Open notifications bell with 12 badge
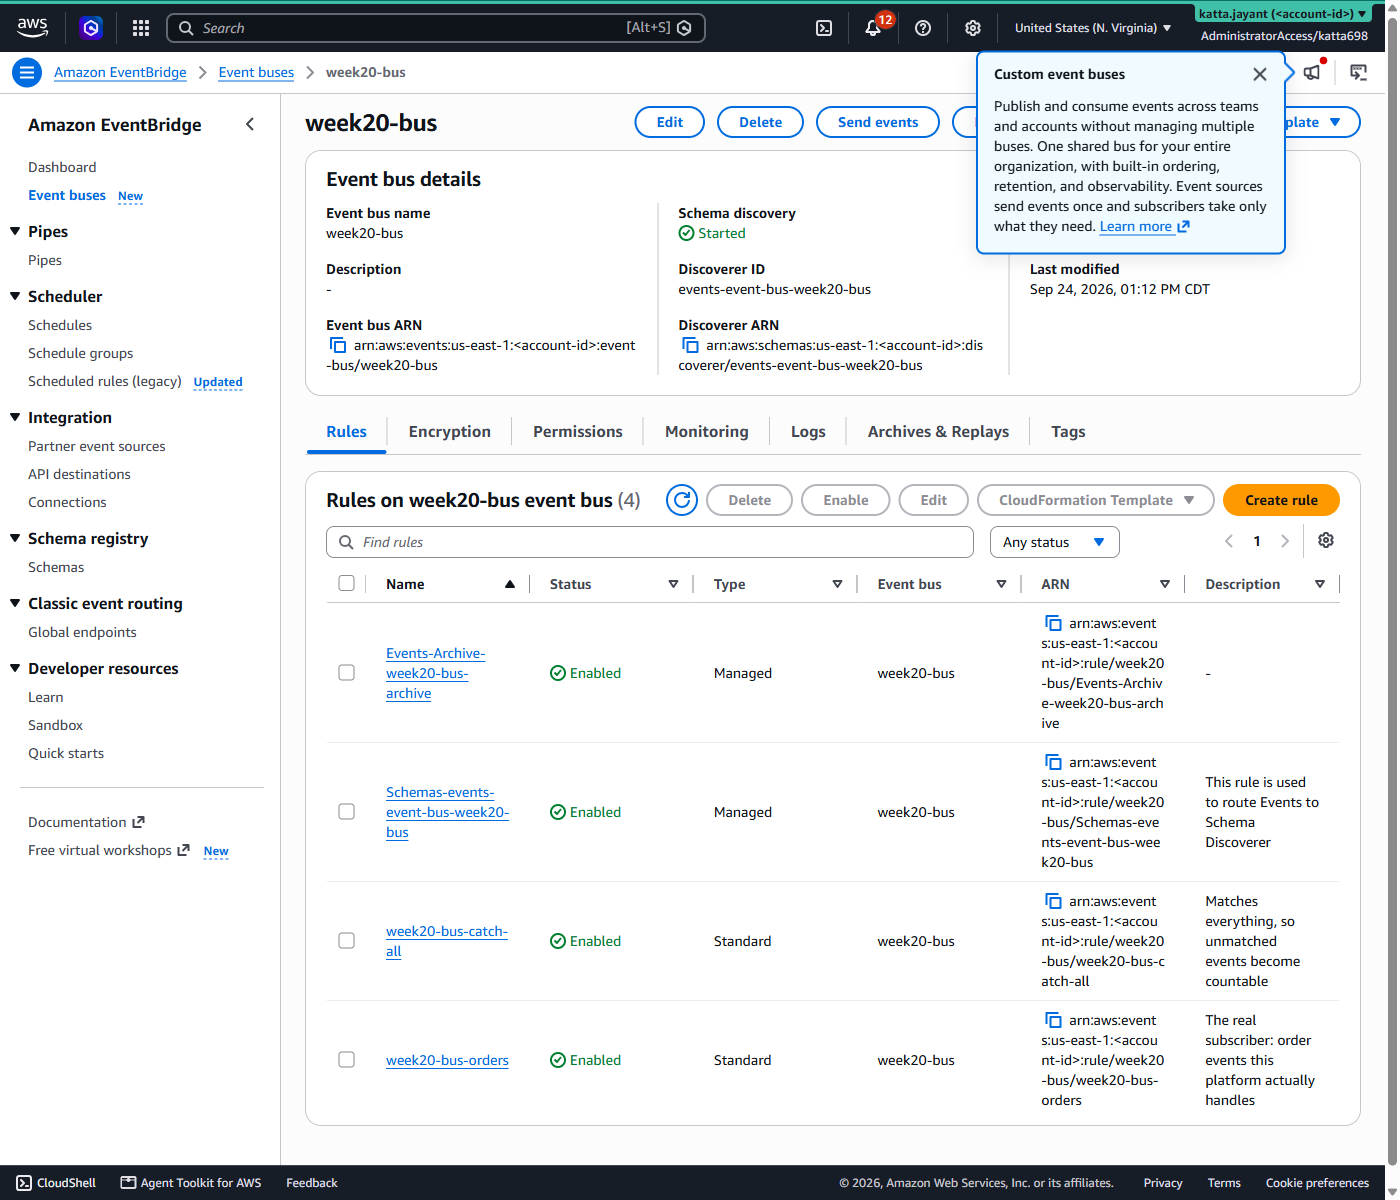 (x=873, y=28)
